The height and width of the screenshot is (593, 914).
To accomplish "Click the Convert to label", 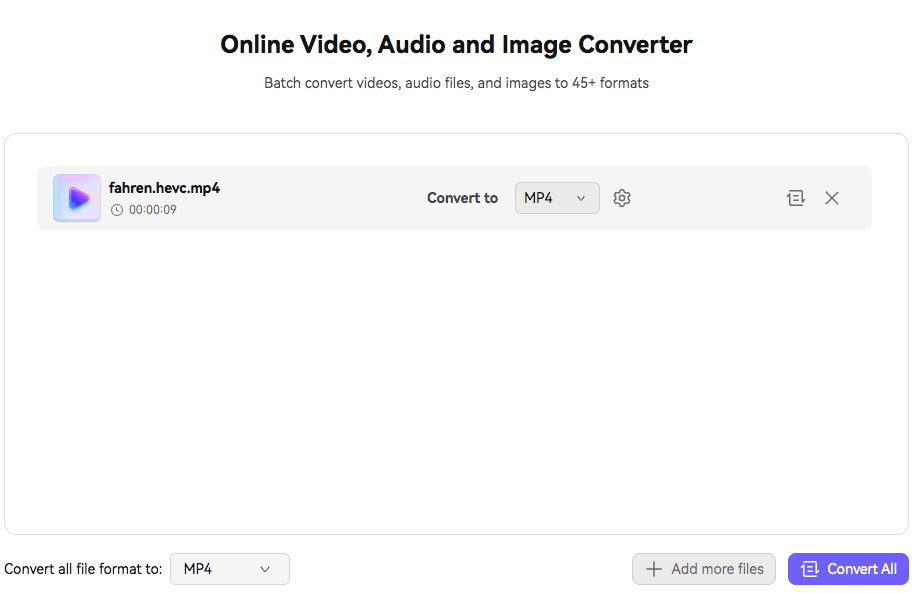I will point(462,198).
